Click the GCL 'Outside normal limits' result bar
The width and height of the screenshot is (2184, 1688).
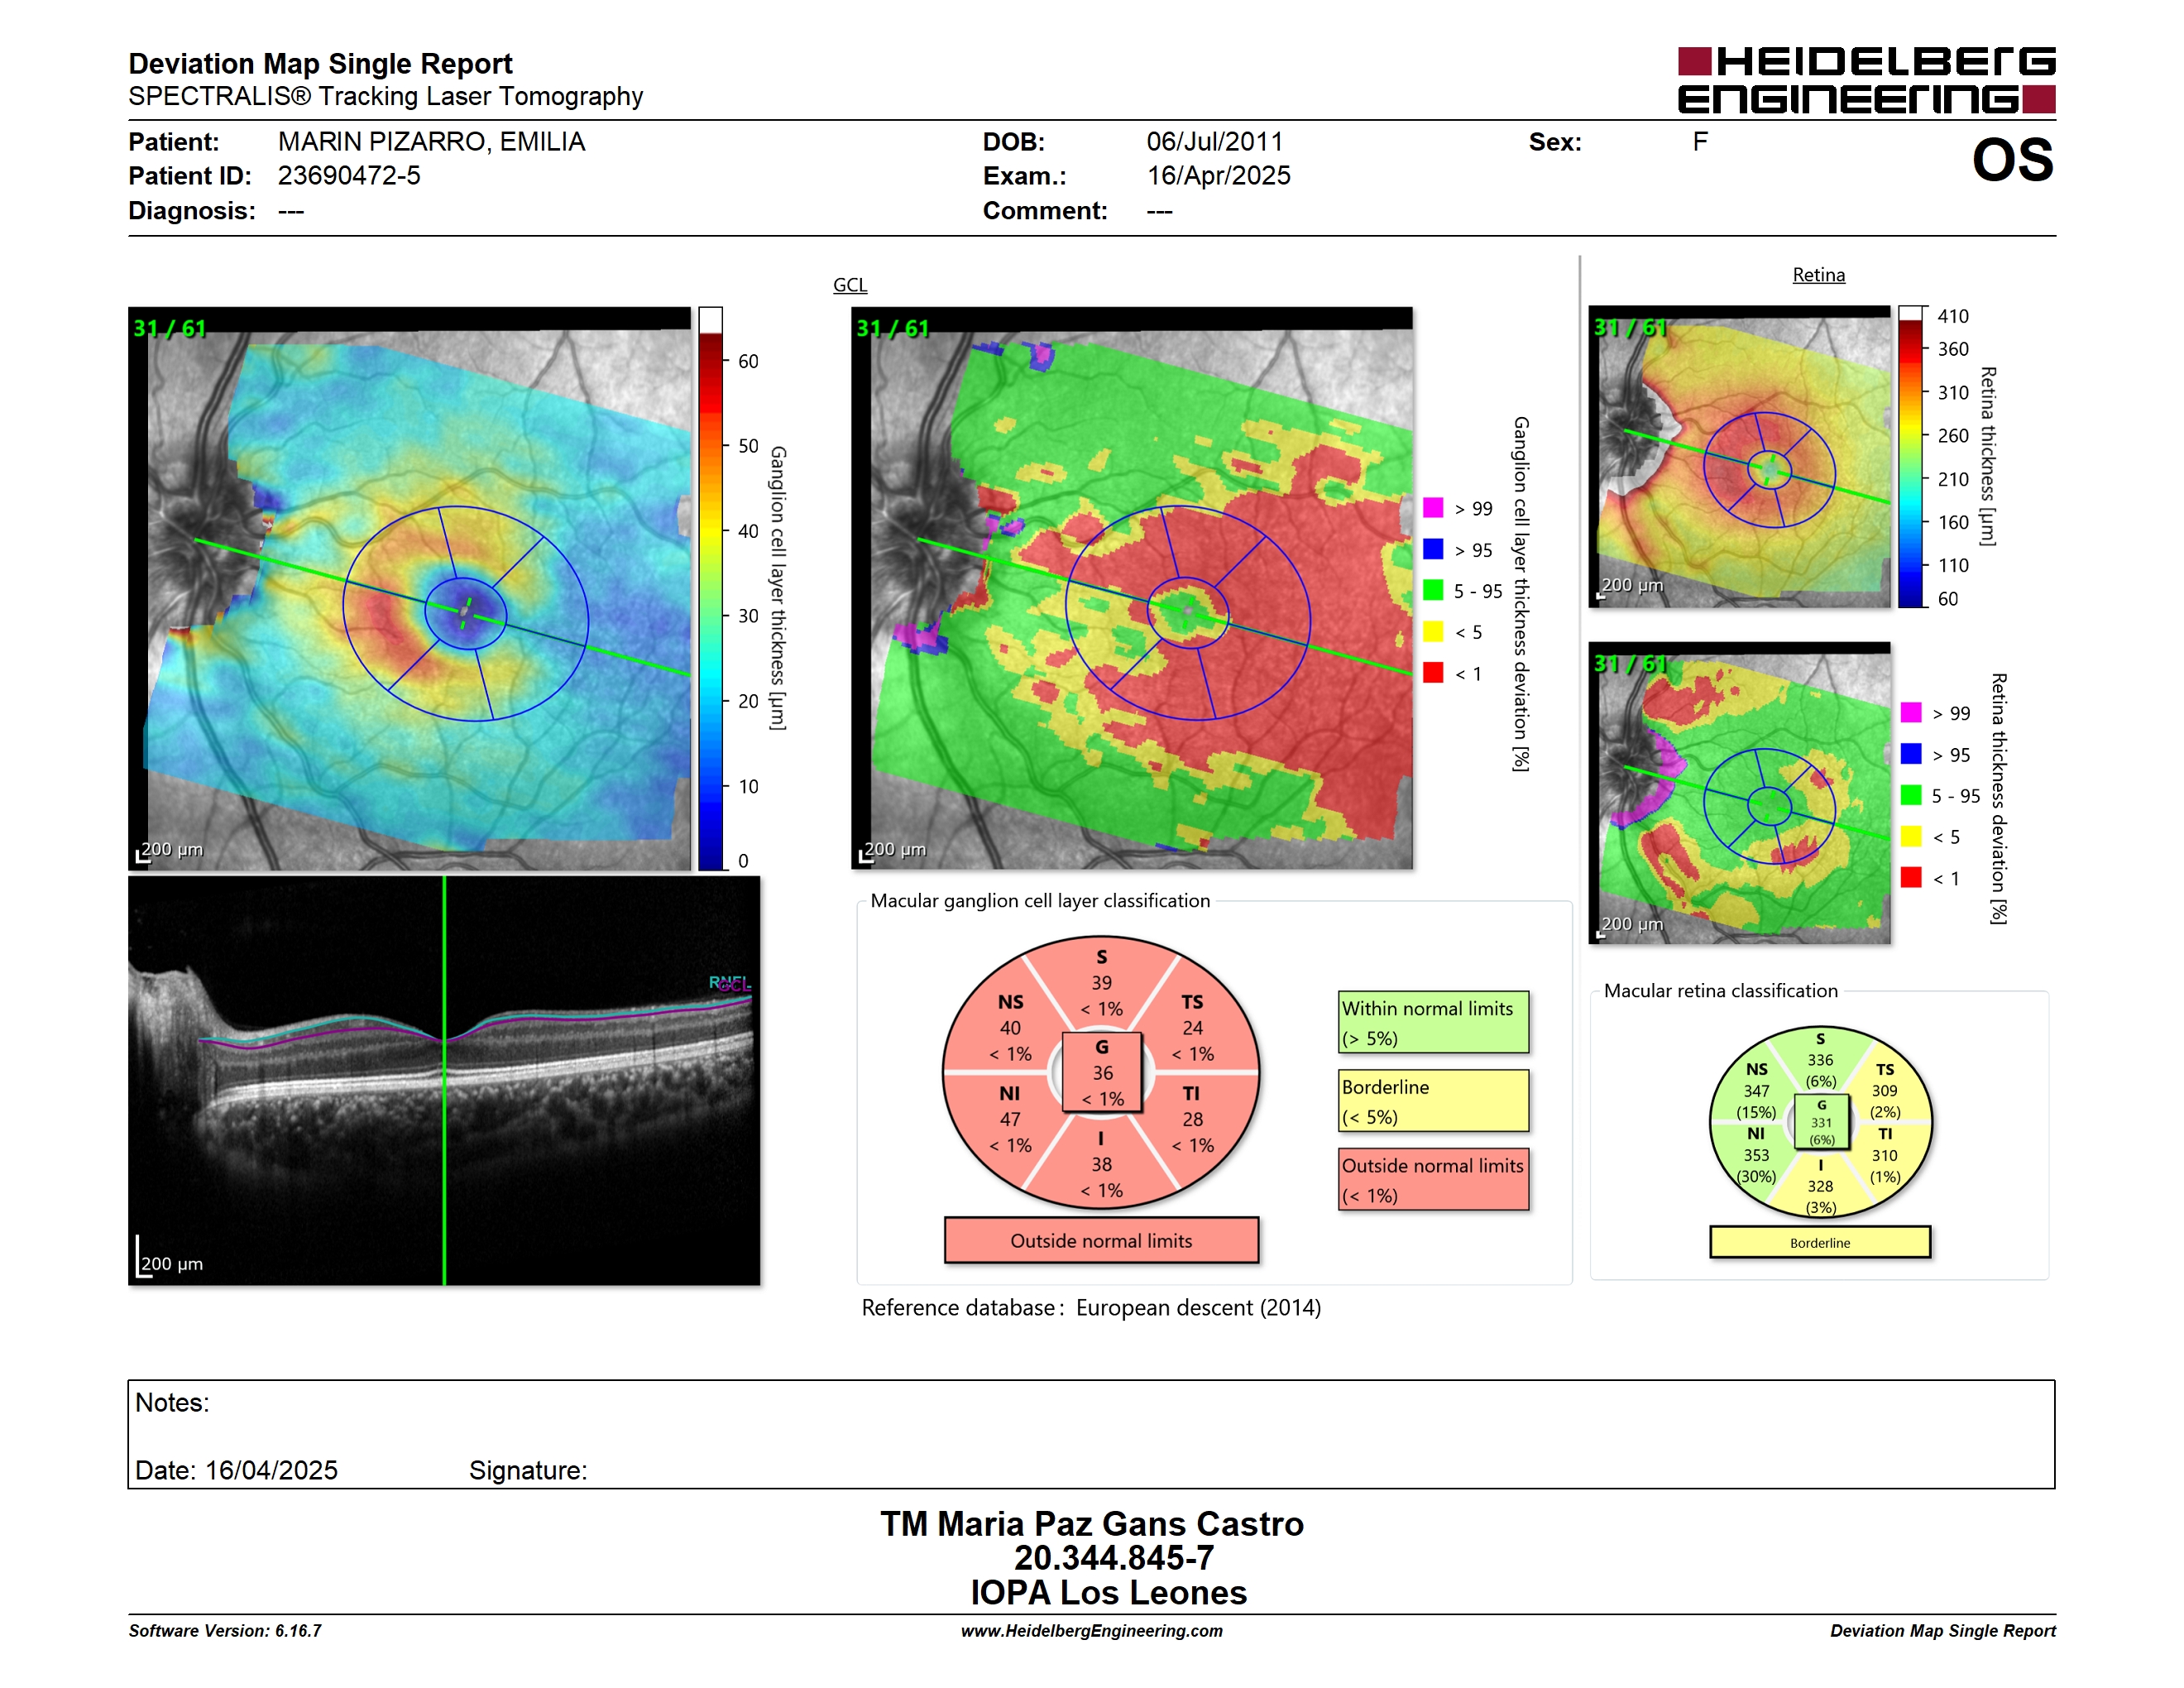coord(1101,1241)
